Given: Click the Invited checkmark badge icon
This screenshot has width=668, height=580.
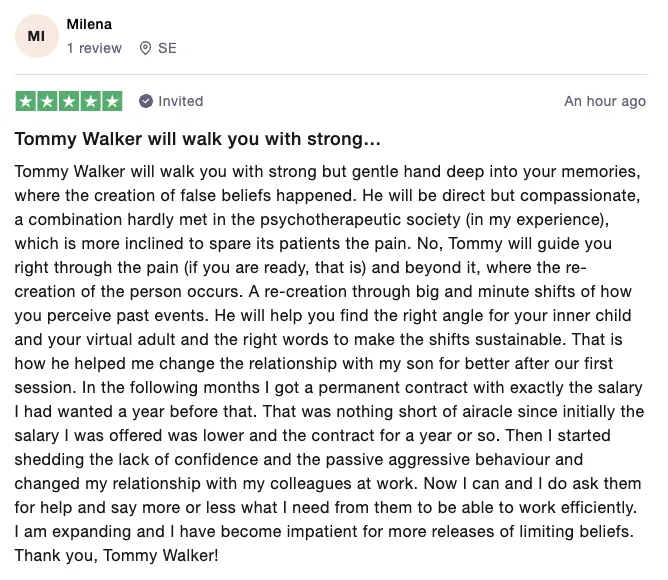Looking at the screenshot, I should 146,101.
